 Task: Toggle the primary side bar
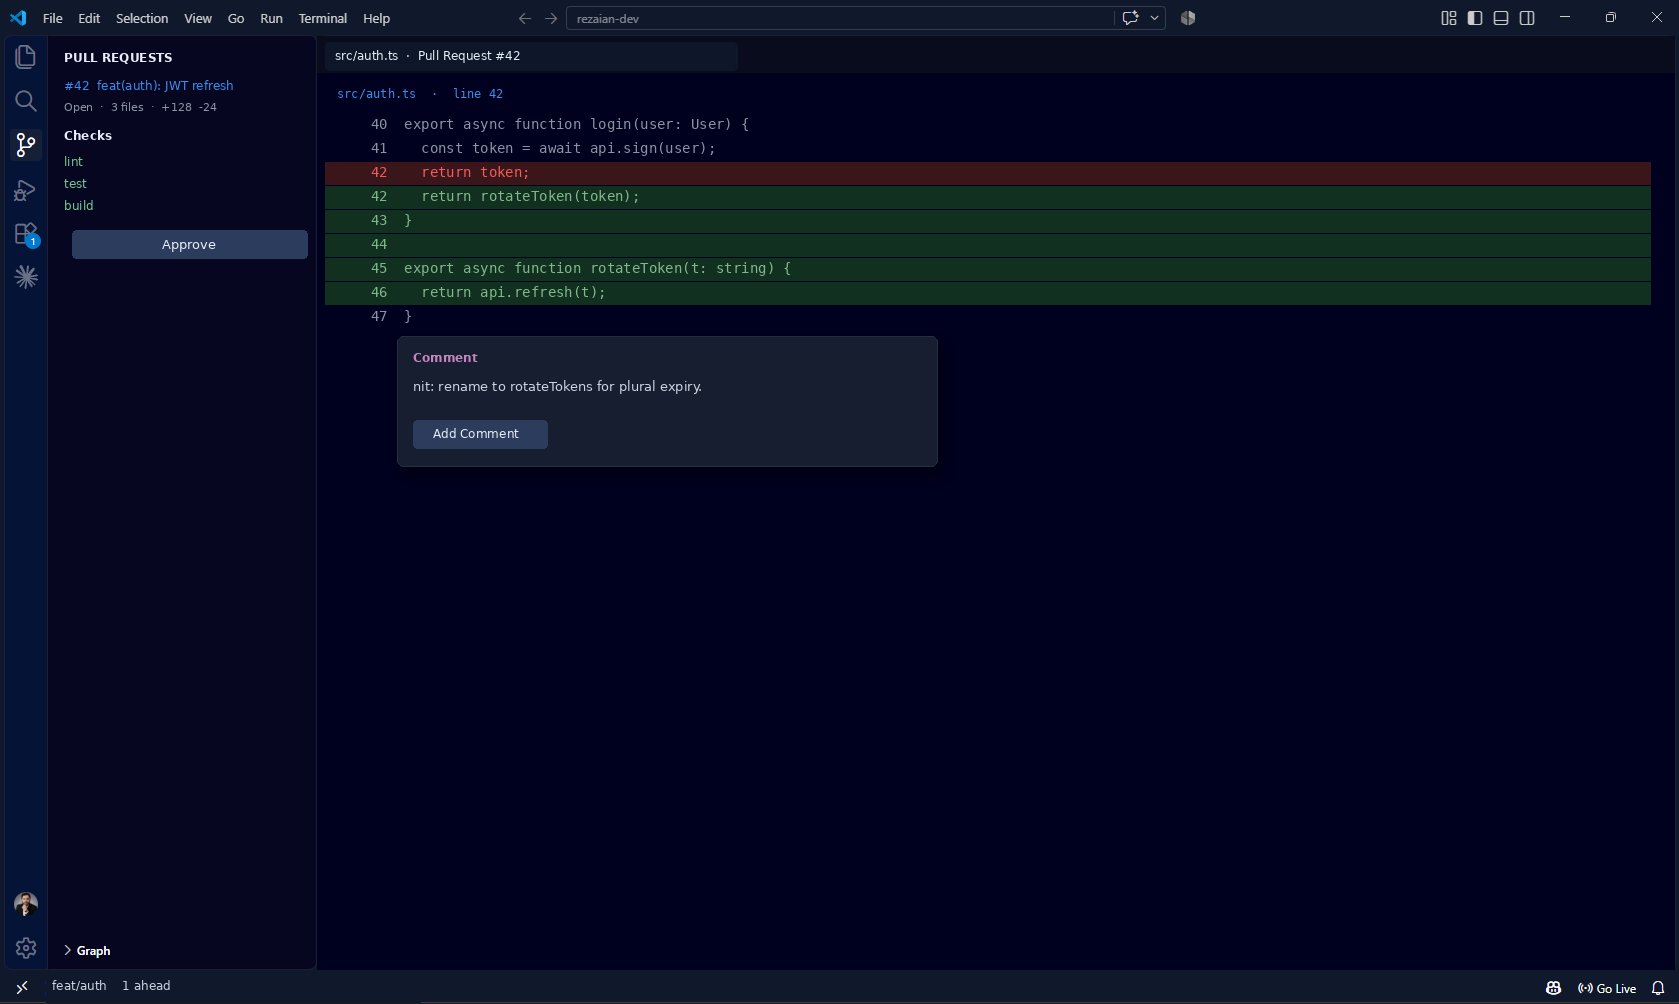tap(1475, 18)
